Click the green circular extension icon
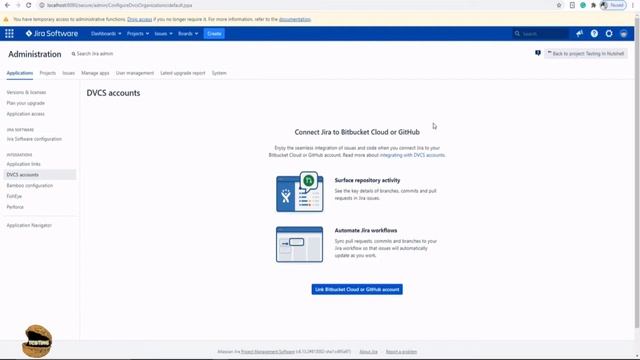 pyautogui.click(x=583, y=5)
